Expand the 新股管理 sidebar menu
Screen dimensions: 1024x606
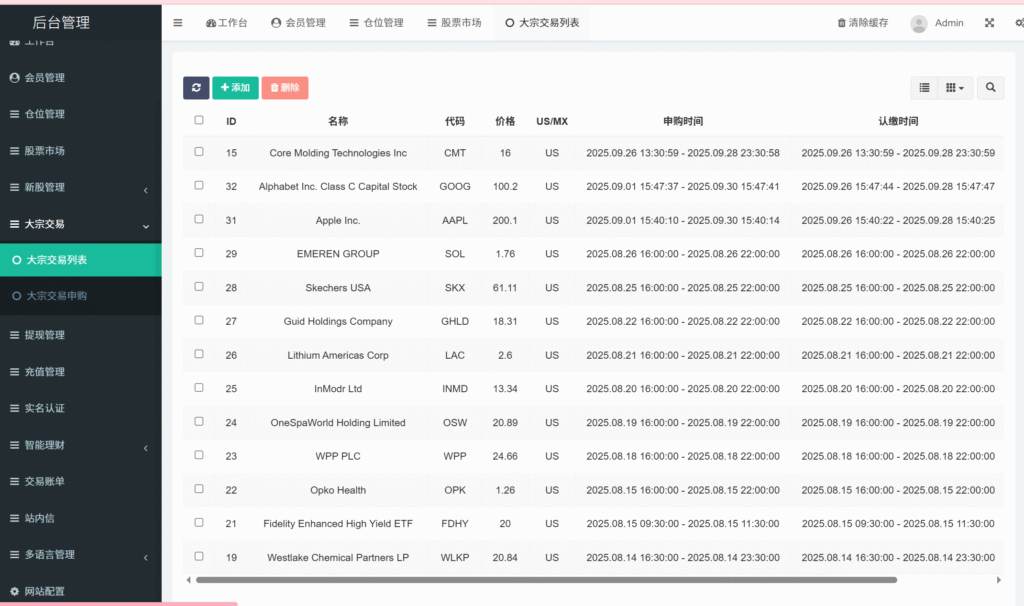[x=80, y=187]
